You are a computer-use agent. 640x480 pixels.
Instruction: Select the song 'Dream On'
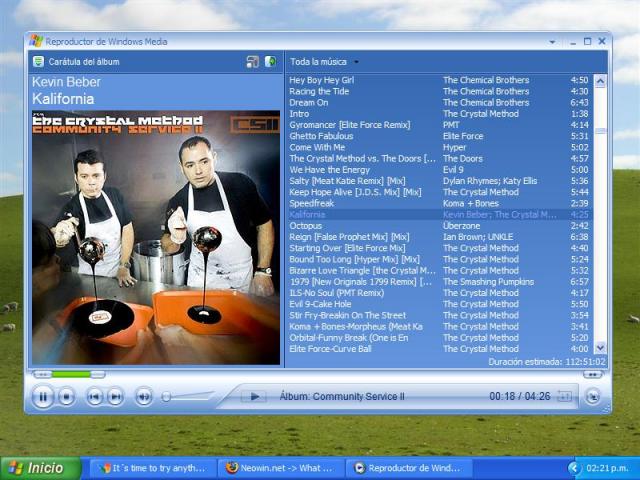[x=440, y=102]
